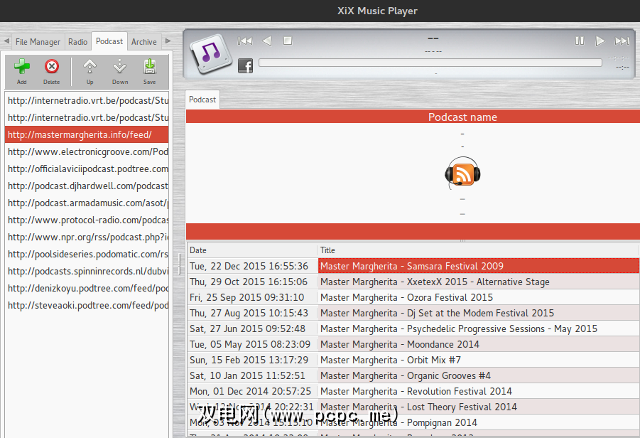Select the podcasts.spinninrecords.nl feed
Image resolution: width=640 pixels, height=438 pixels.
(87, 271)
